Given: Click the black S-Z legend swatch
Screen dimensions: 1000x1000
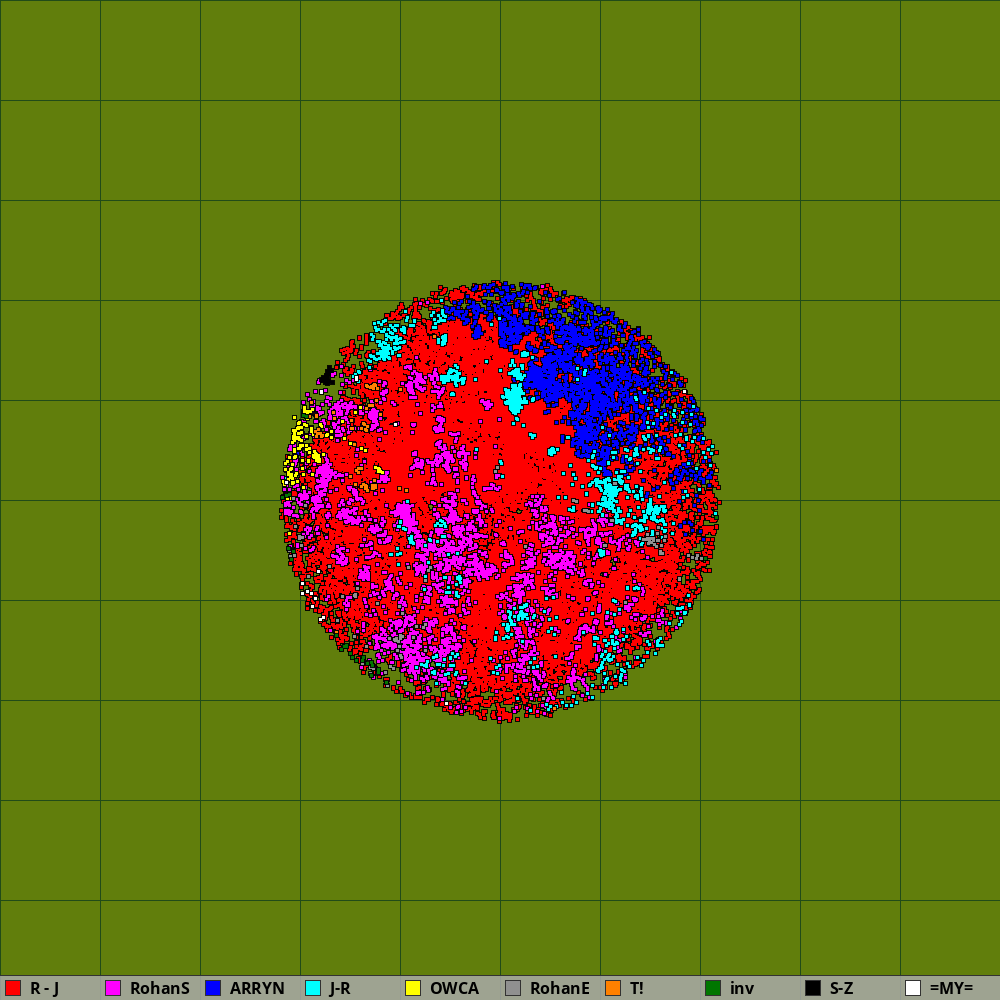Looking at the screenshot, I should click(x=813, y=988).
